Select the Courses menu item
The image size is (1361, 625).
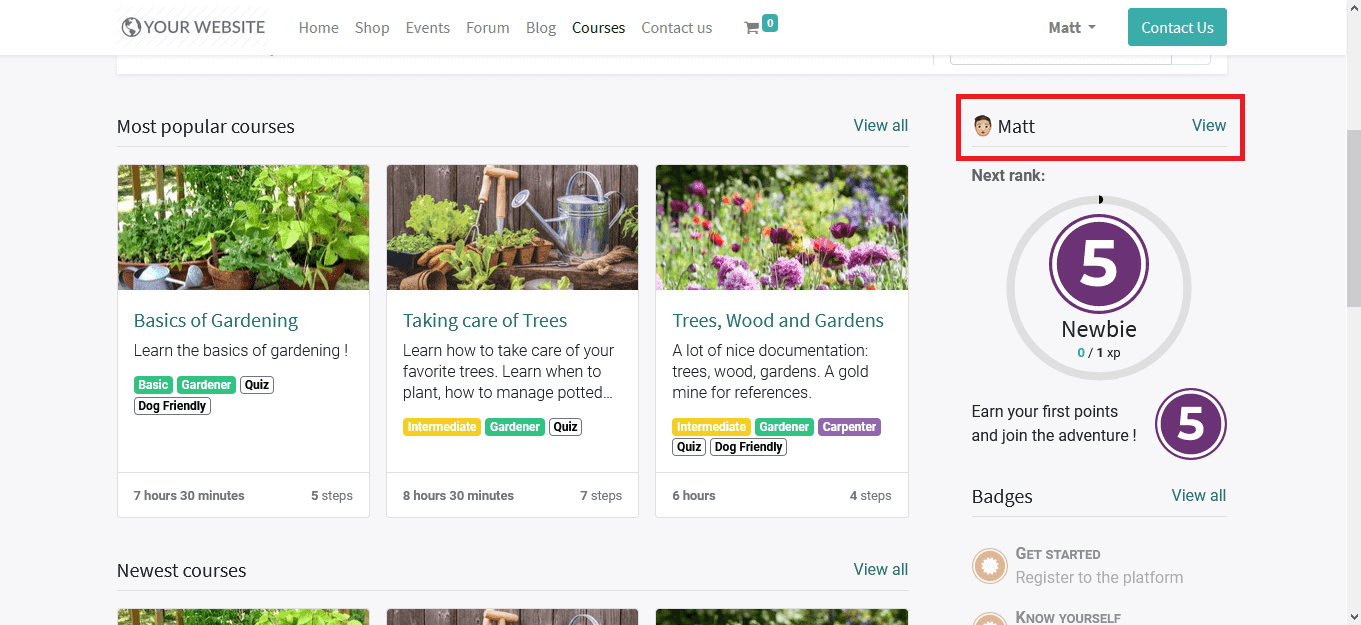point(598,28)
